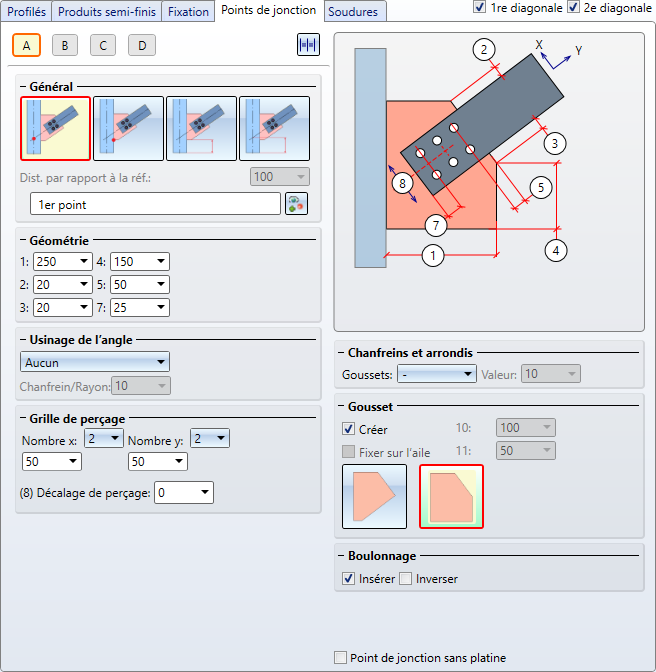Click the Gousset field 11 dropdown

(x=526, y=450)
